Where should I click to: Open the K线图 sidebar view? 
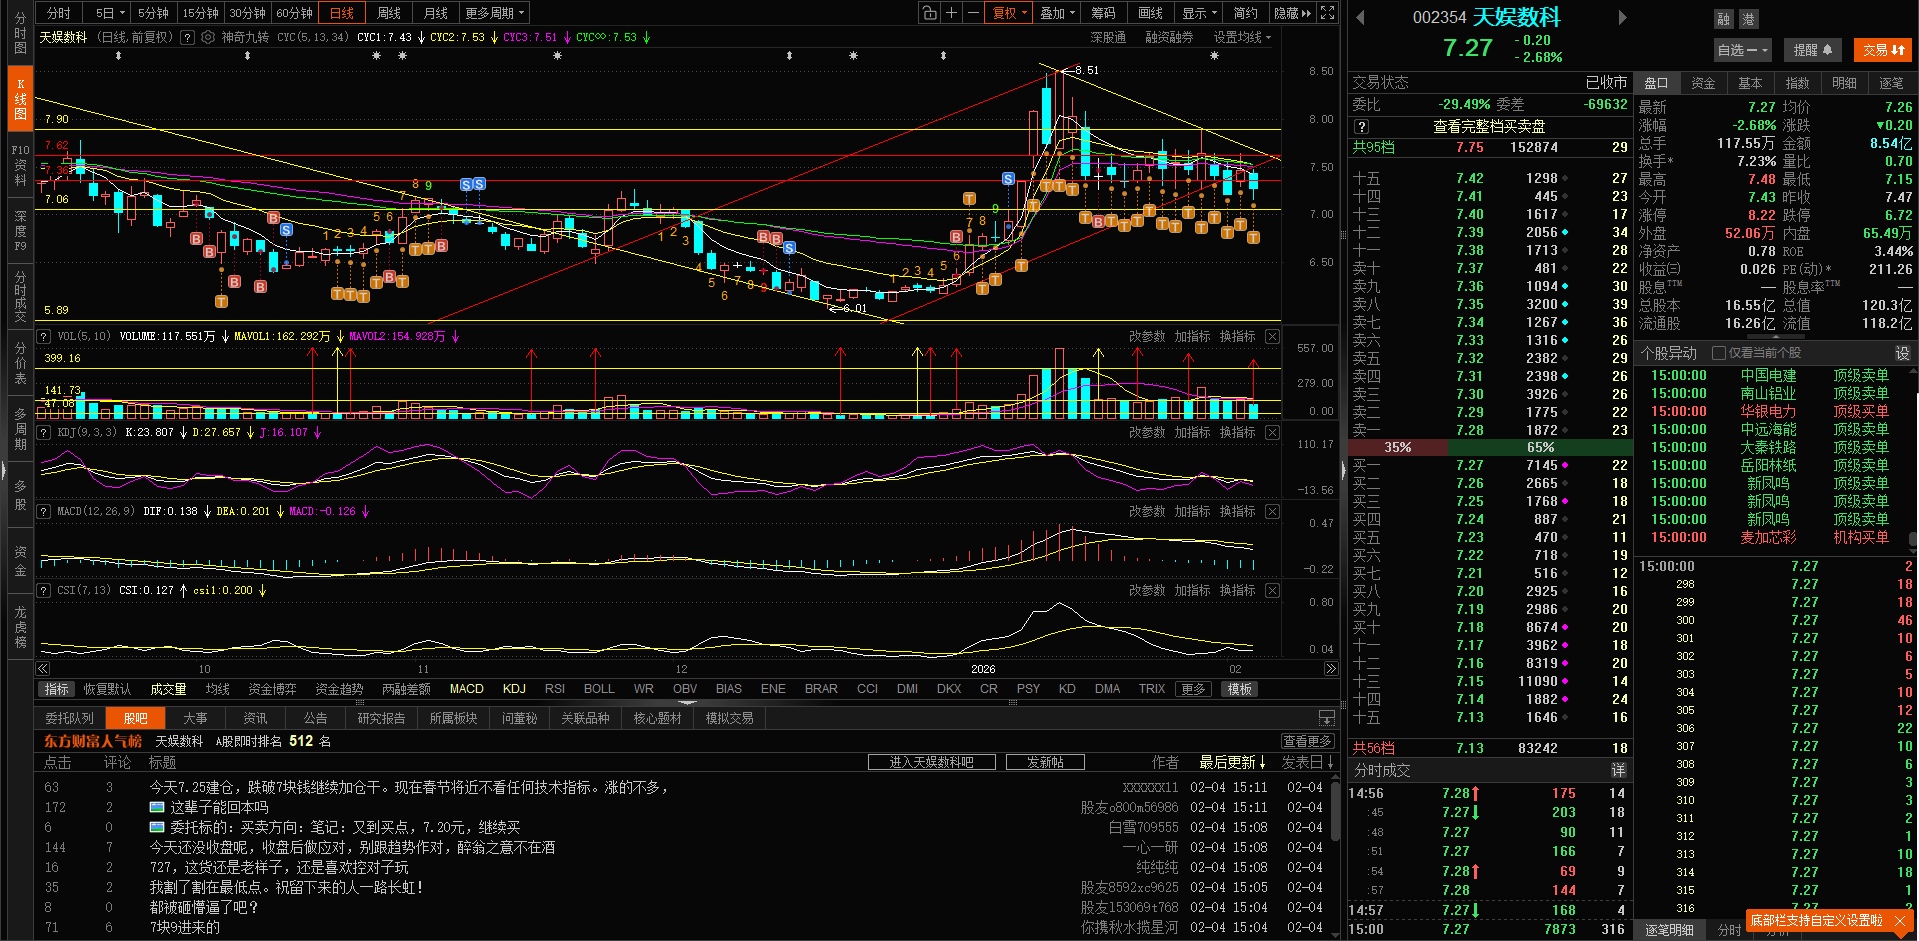point(20,99)
